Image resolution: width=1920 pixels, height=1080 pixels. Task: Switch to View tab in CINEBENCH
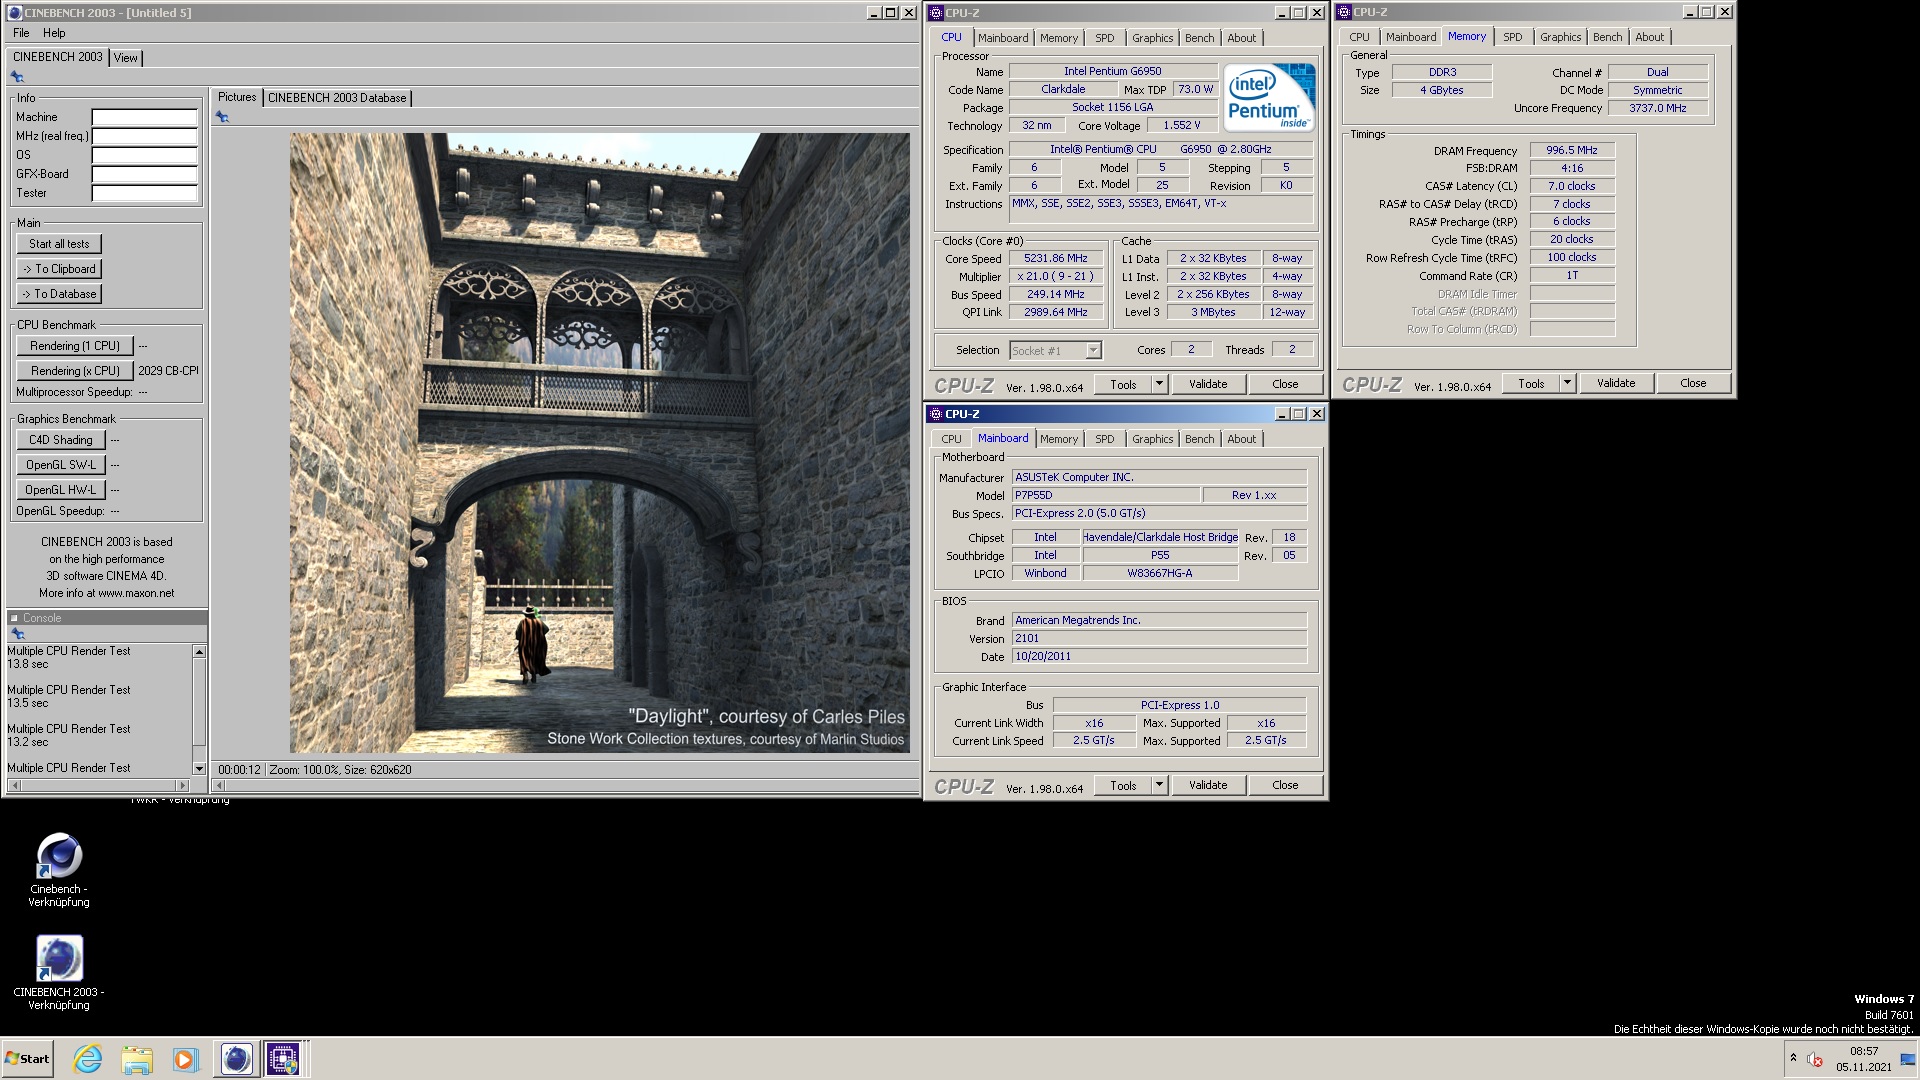coord(126,58)
